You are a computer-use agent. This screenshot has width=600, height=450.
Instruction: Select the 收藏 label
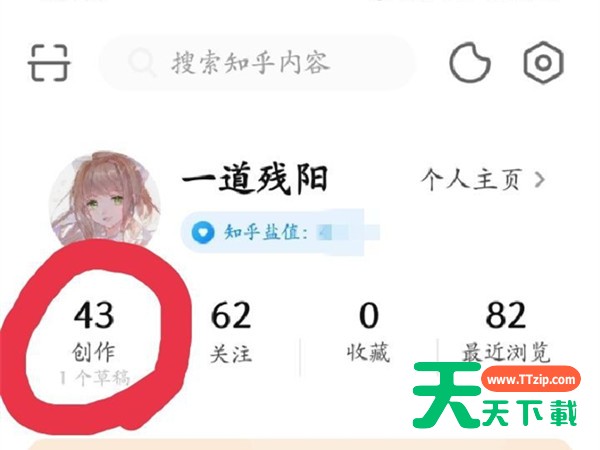pyautogui.click(x=368, y=353)
